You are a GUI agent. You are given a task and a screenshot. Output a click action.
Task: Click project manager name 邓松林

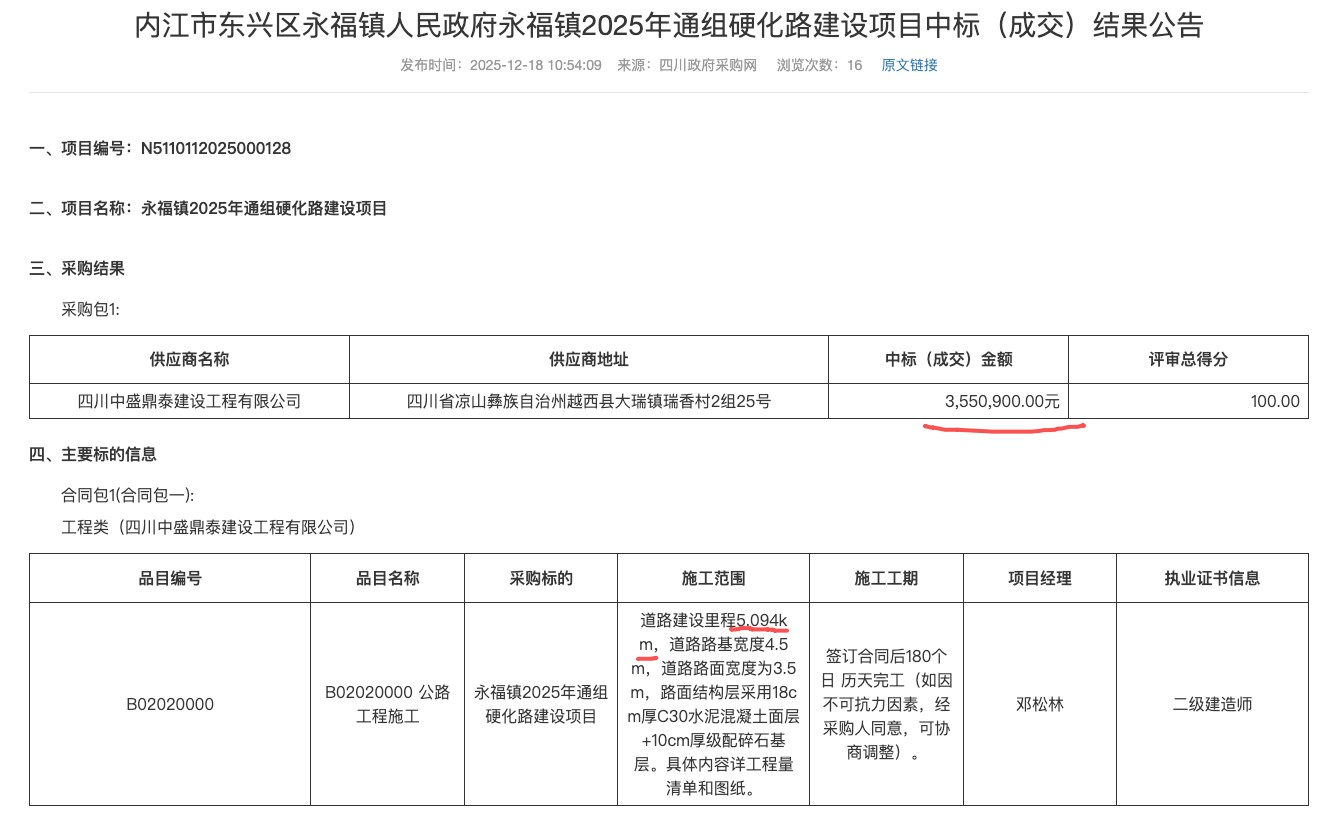pos(1039,704)
